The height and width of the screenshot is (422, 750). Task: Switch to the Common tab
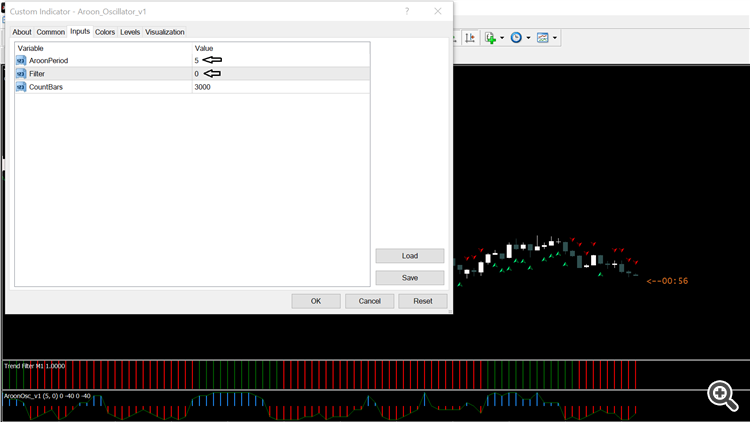point(50,32)
